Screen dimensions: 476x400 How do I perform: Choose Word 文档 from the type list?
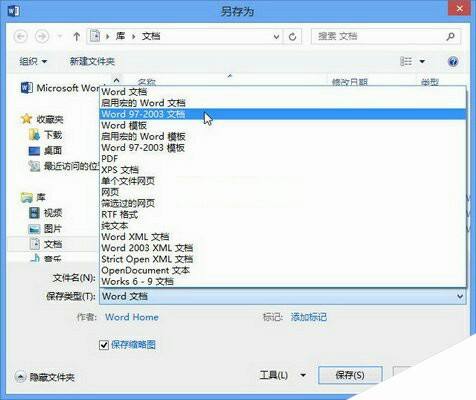[283, 92]
